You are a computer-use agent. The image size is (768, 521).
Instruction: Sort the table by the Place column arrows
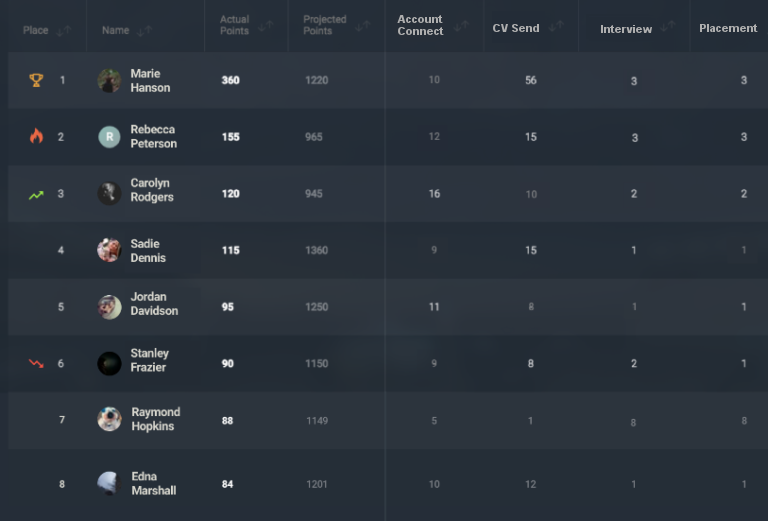(64, 30)
